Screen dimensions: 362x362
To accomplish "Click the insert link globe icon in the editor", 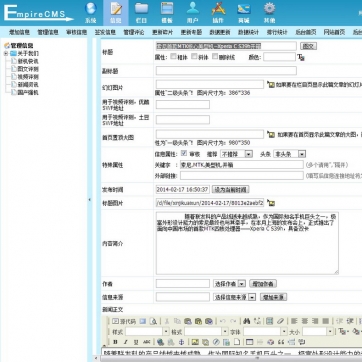I will (160, 342).
